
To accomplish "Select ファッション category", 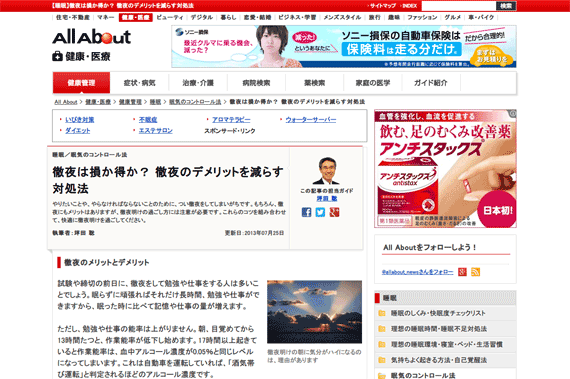I will tap(422, 17).
